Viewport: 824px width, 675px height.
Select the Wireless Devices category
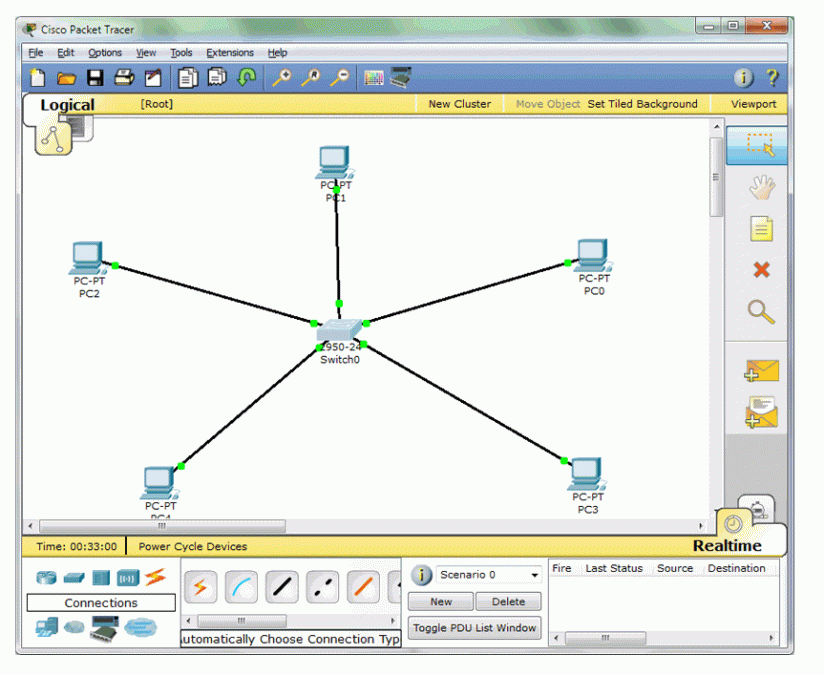[128, 578]
